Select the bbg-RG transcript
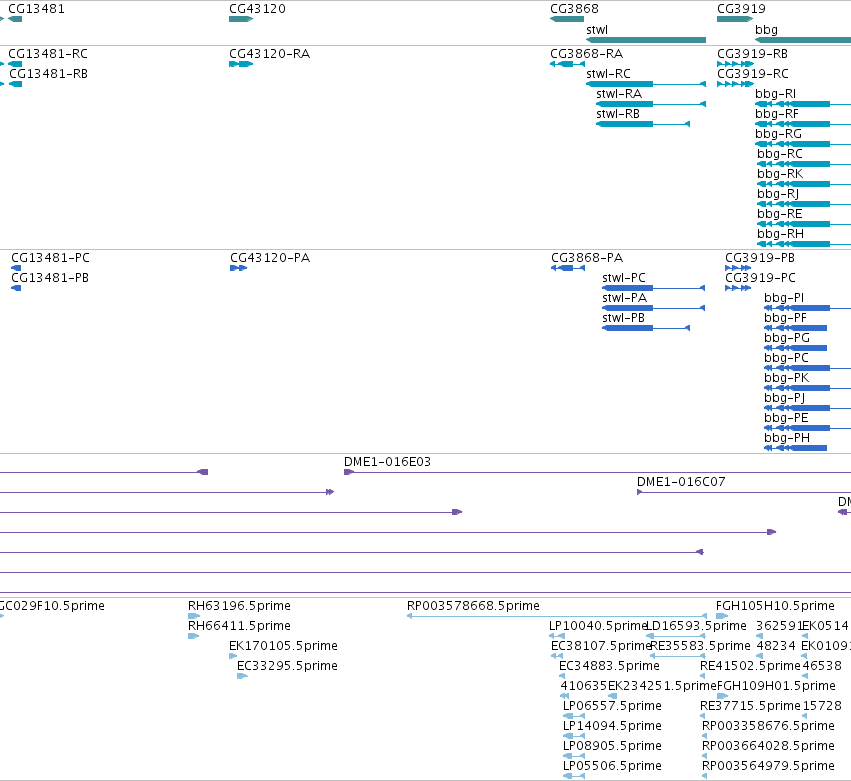 point(803,144)
